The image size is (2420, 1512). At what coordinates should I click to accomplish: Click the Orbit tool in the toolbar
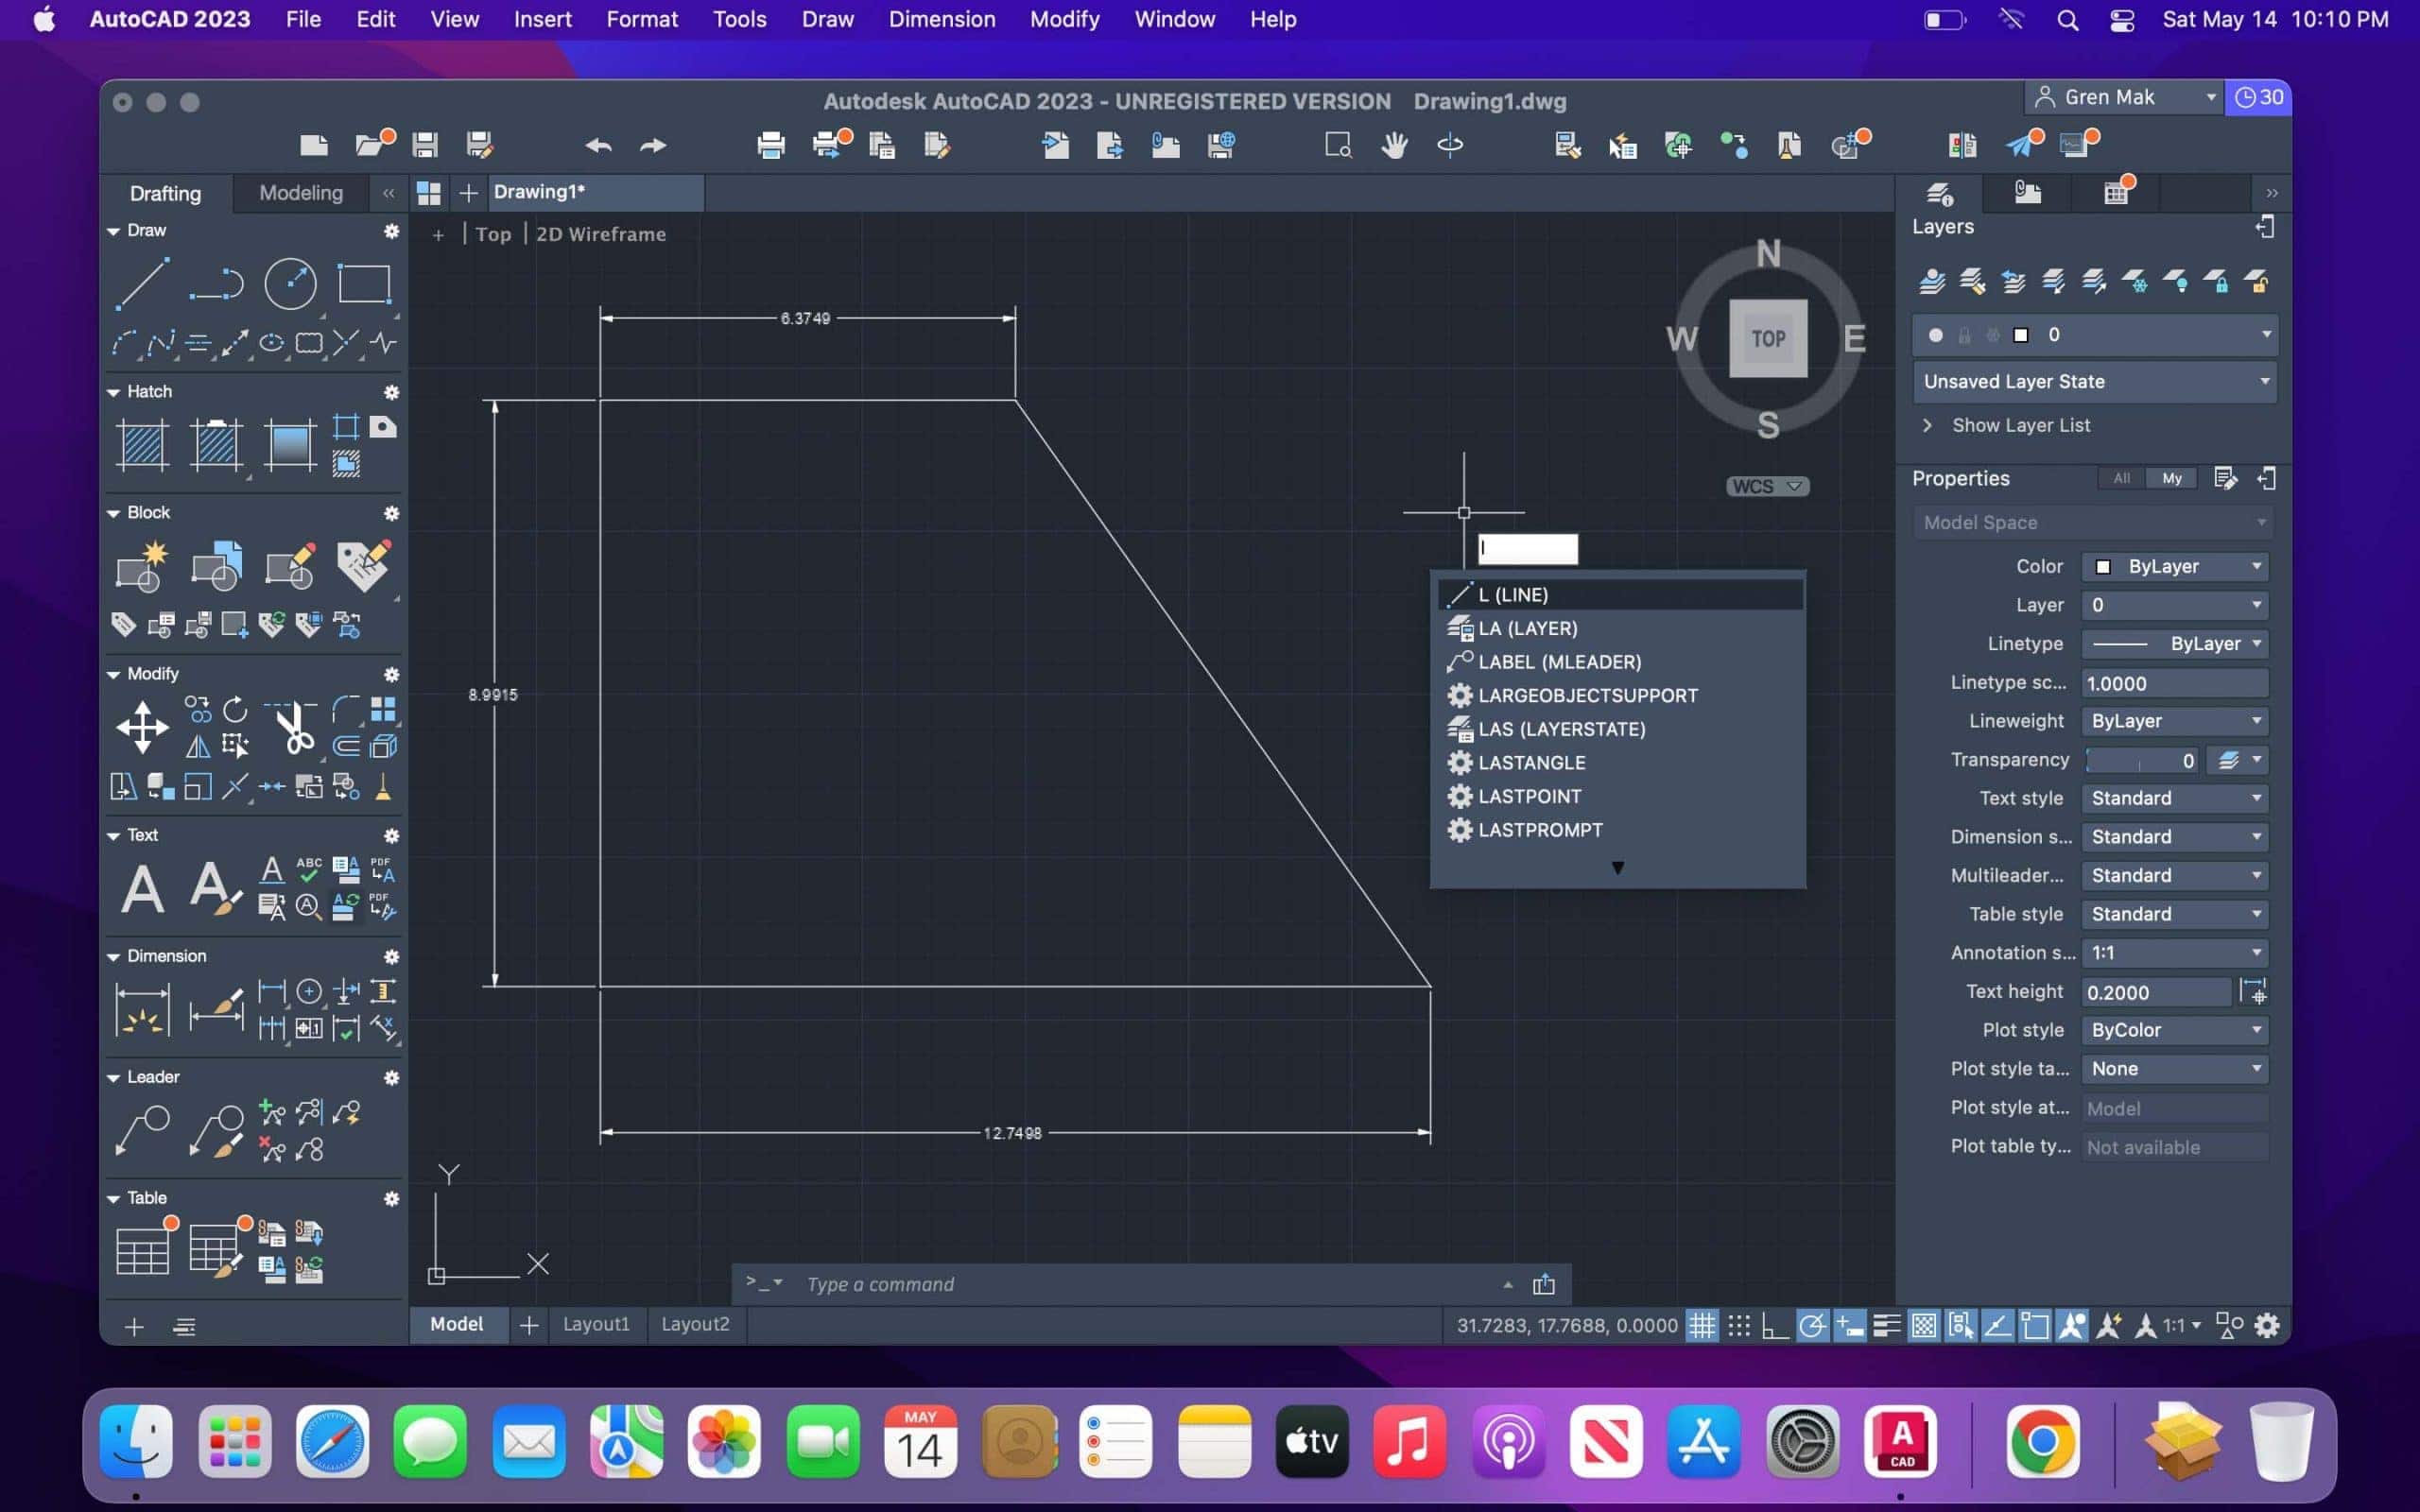(x=1450, y=145)
